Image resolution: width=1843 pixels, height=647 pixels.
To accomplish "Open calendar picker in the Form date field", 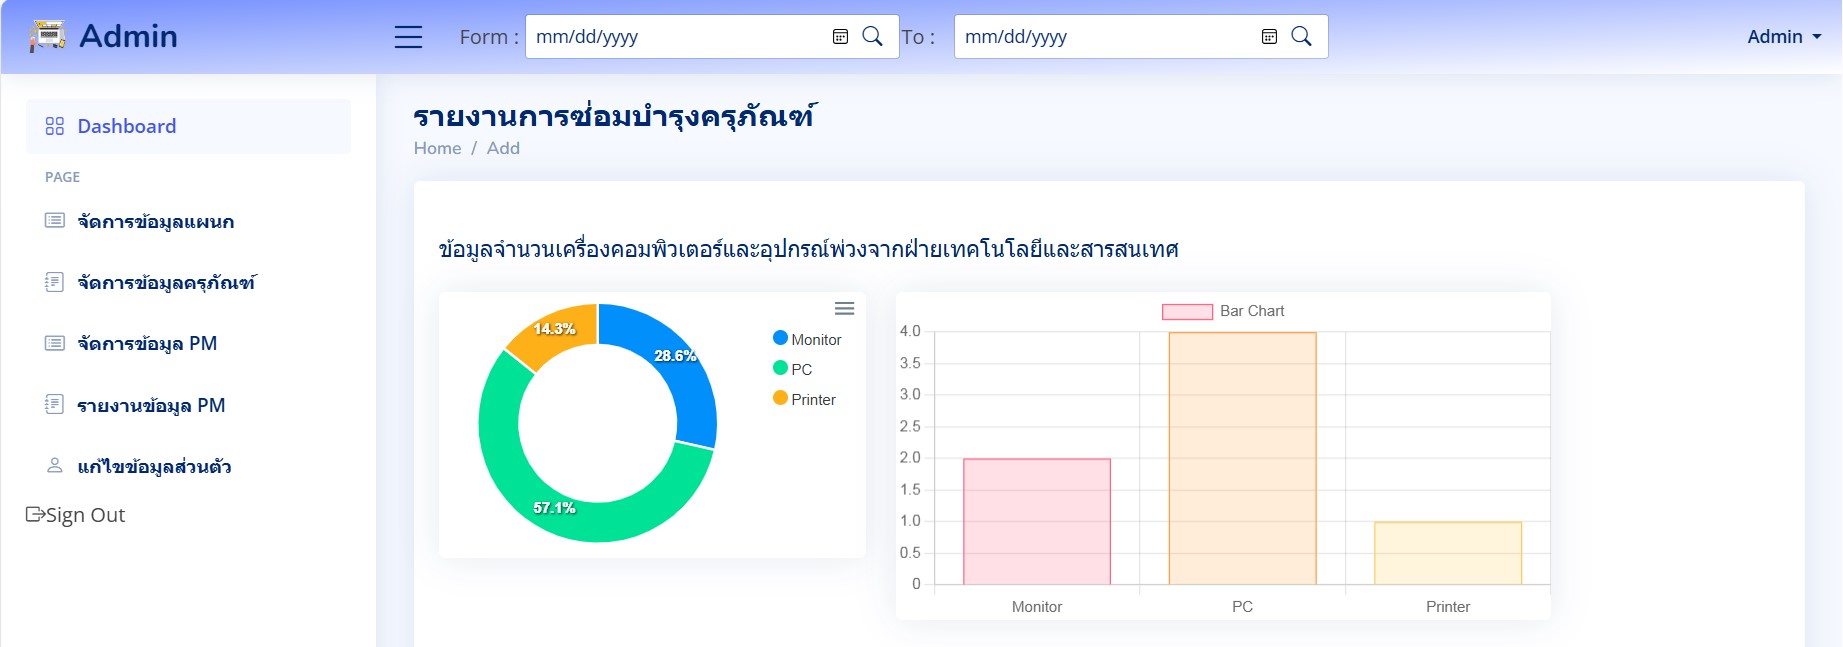I will [x=840, y=37].
